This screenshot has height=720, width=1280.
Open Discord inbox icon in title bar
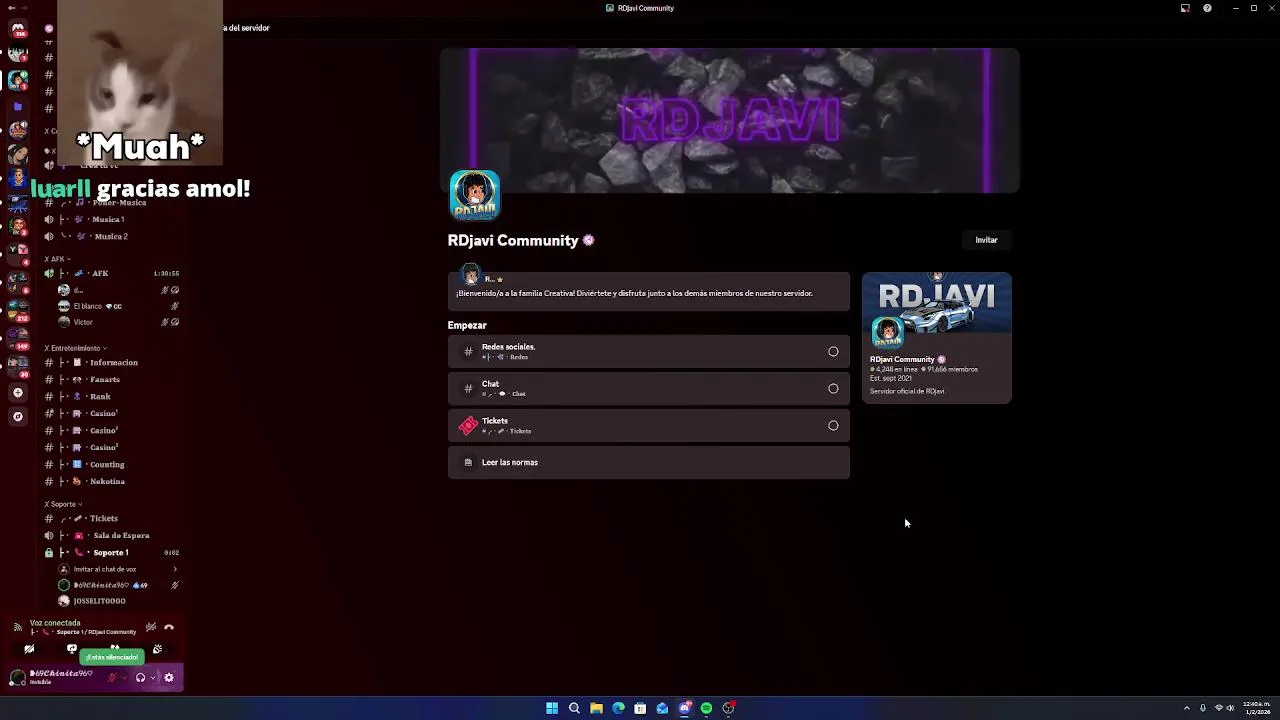click(x=1185, y=8)
